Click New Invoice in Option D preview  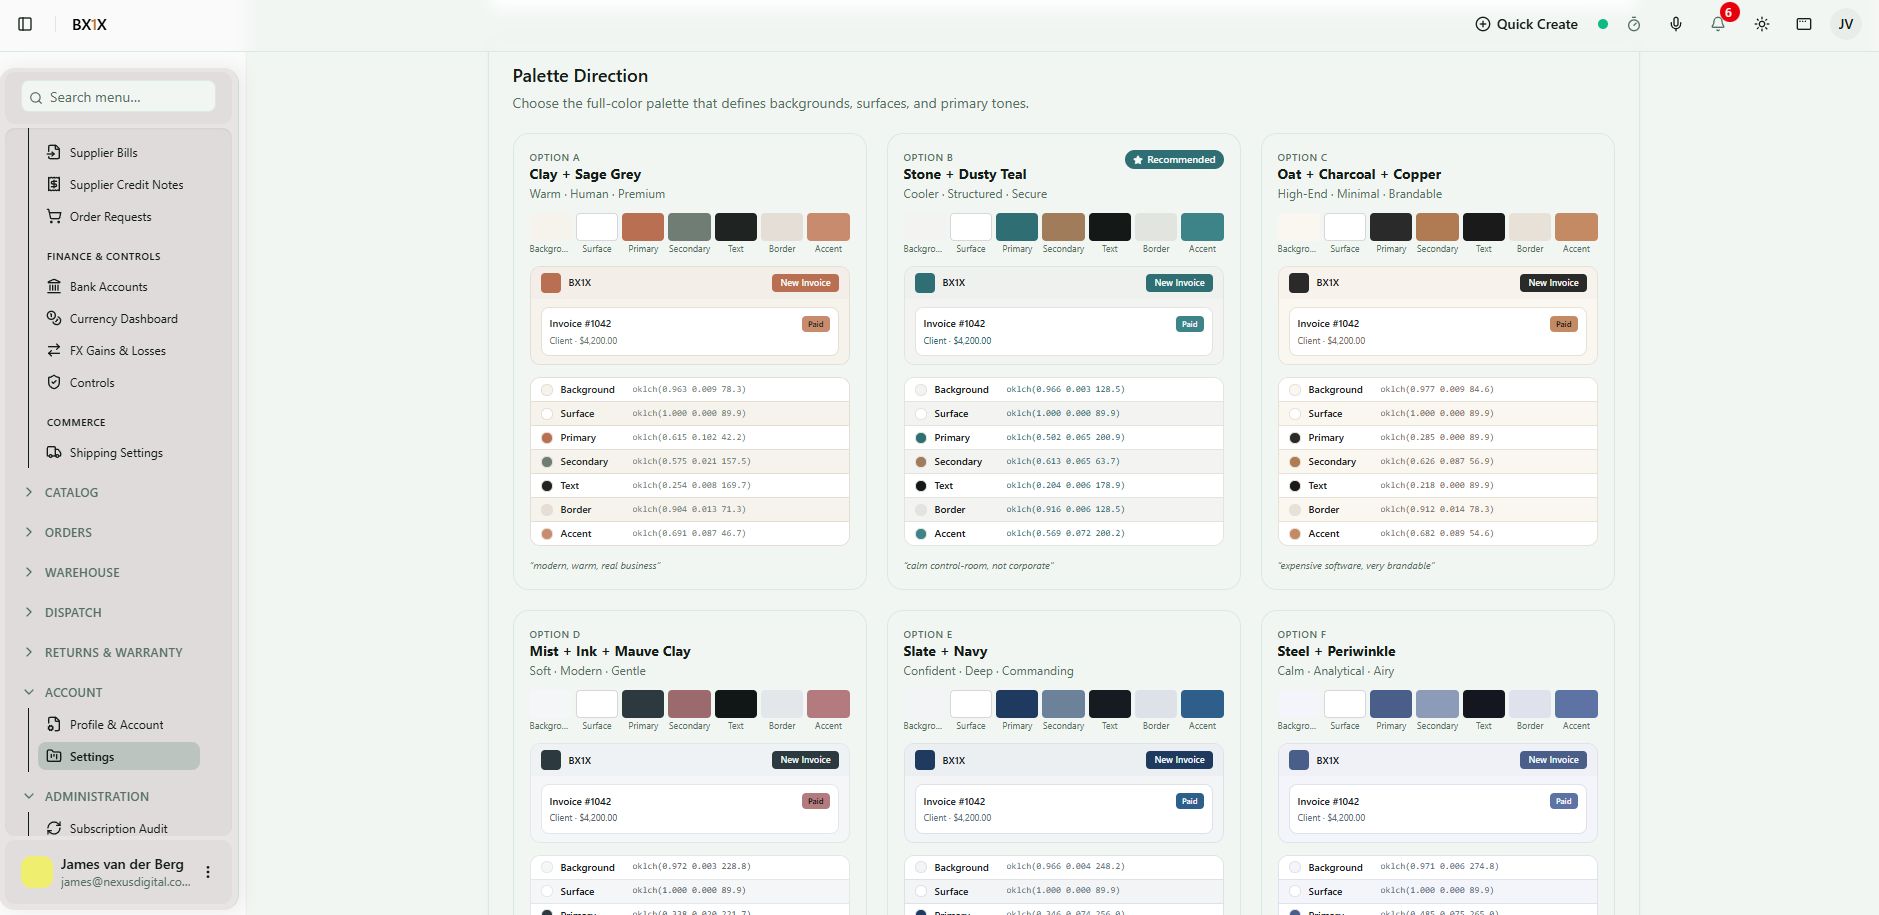click(x=805, y=760)
